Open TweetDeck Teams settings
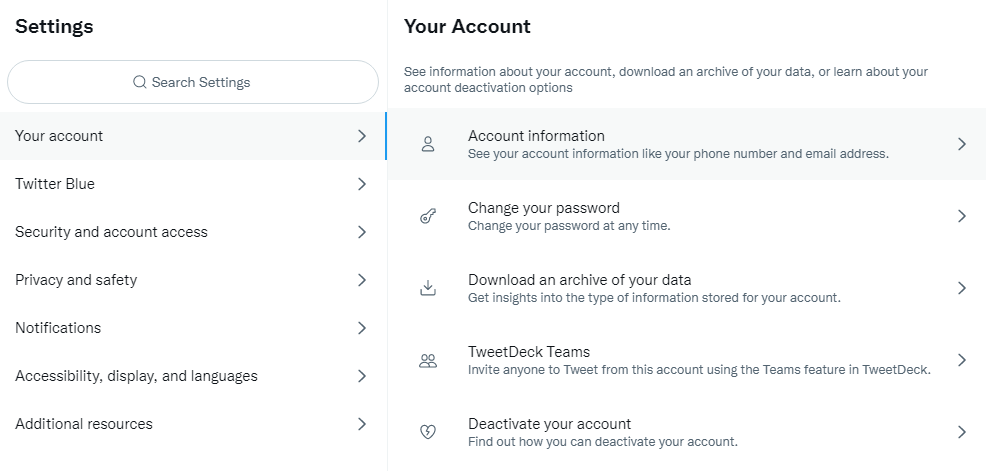986x471 pixels. coord(529,353)
